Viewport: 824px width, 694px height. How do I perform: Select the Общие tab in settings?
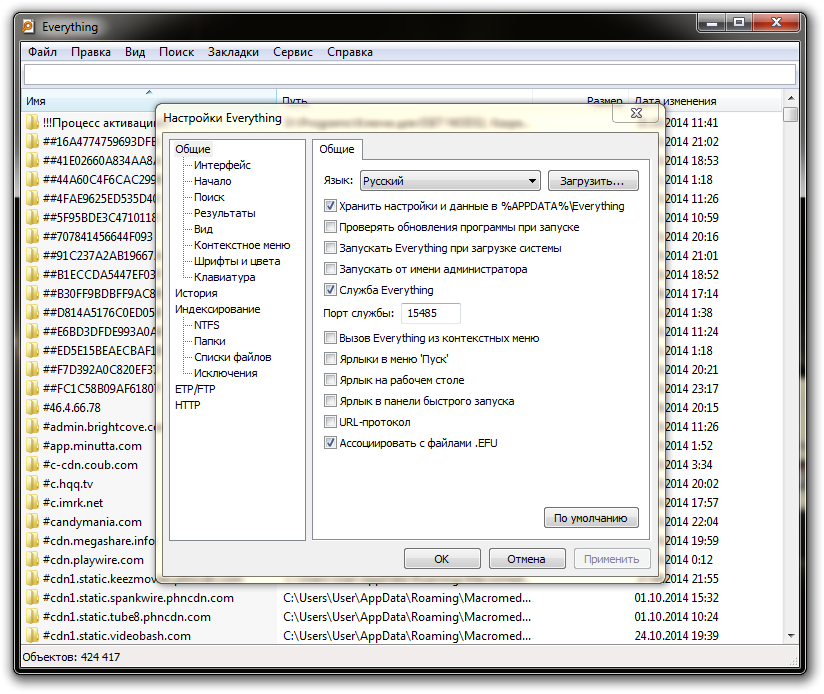[x=337, y=149]
